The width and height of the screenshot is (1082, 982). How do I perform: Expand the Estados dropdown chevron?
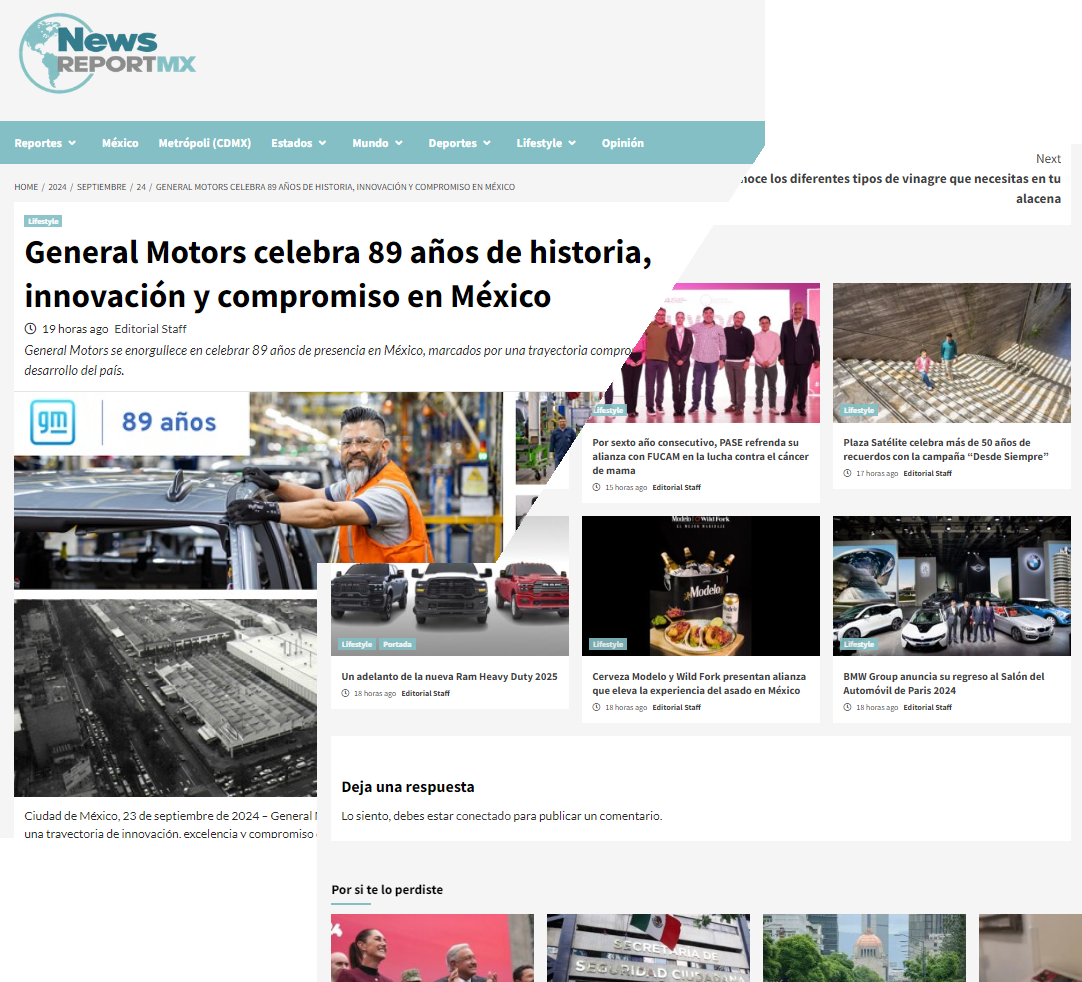click(322, 143)
